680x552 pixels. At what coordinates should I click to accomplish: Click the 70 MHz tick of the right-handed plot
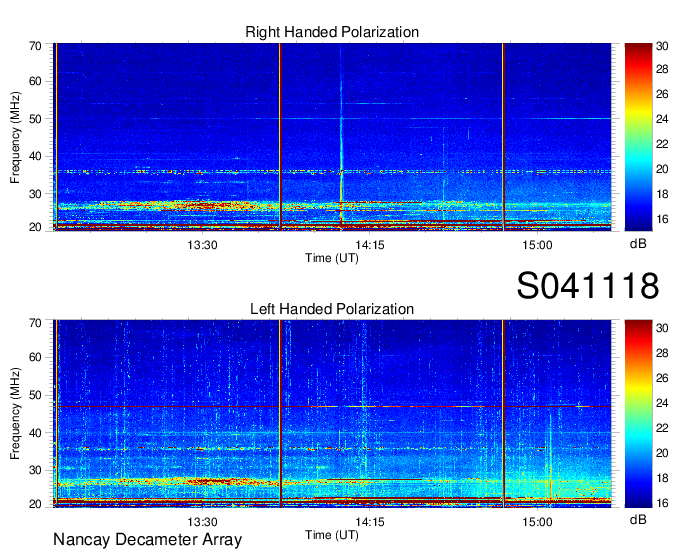click(x=35, y=46)
